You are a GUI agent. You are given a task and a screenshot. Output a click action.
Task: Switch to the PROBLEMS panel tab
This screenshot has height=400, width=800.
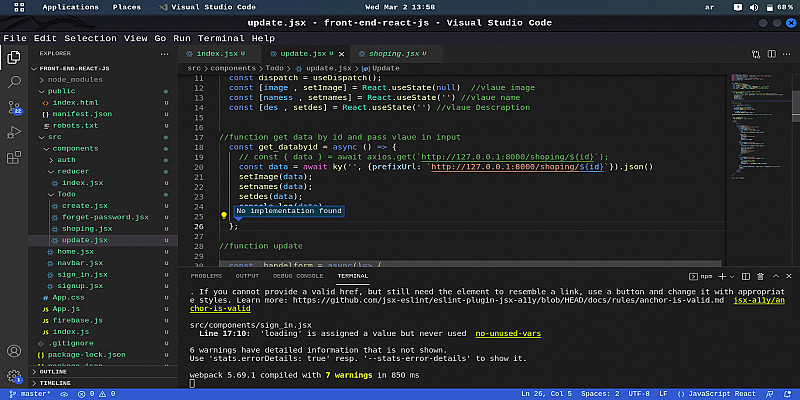[206, 275]
